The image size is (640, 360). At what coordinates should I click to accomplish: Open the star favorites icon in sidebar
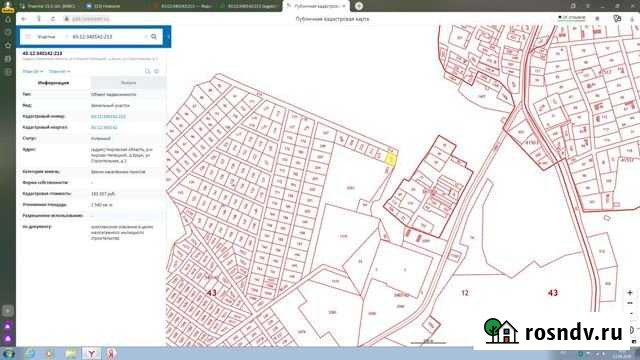8,45
